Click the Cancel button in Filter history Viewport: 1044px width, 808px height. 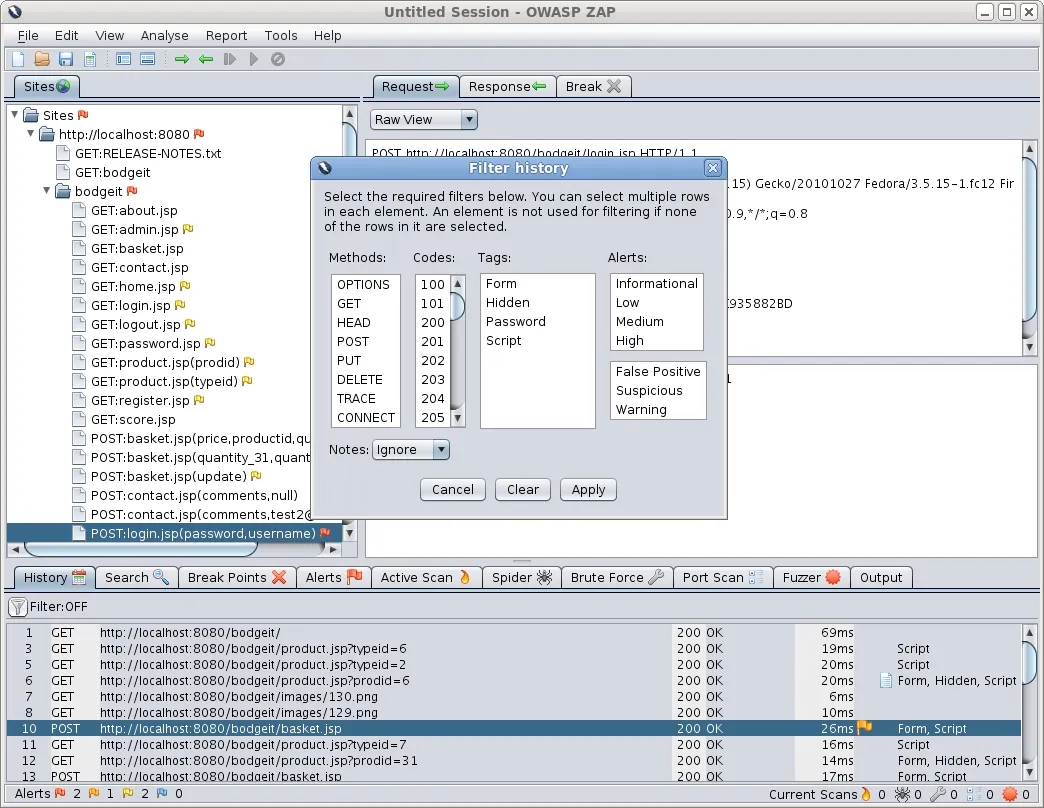point(453,489)
